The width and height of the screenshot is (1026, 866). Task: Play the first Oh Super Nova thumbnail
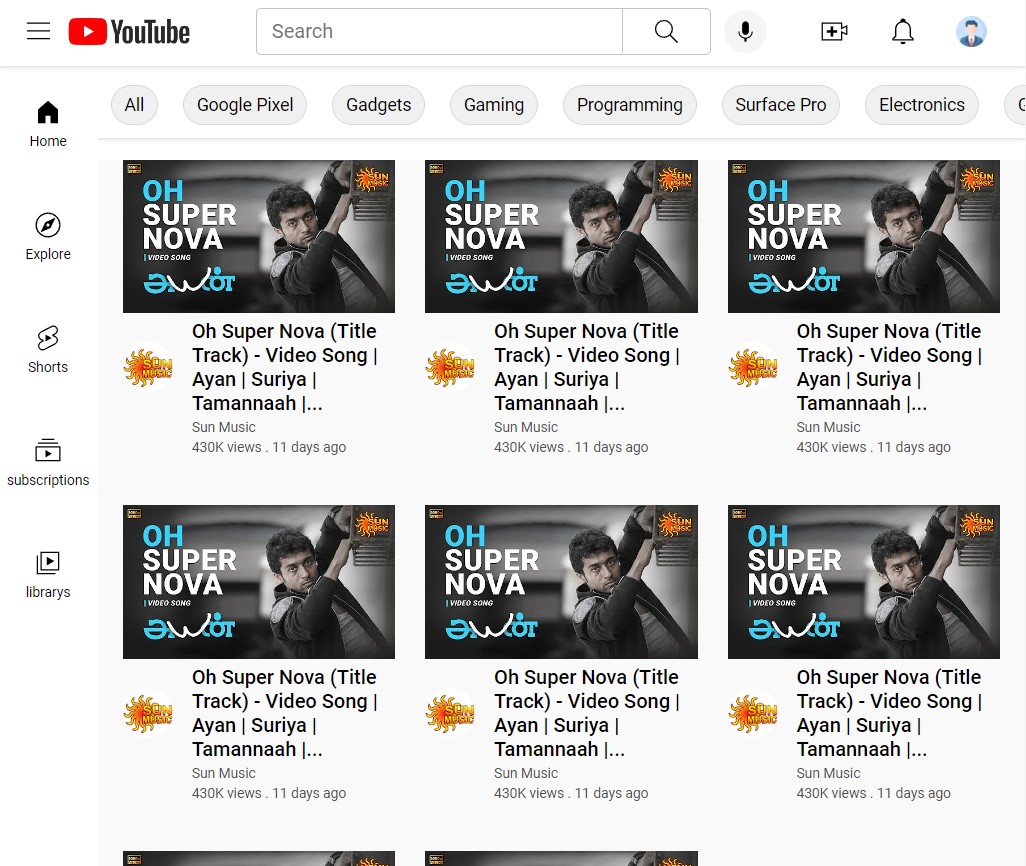point(259,236)
